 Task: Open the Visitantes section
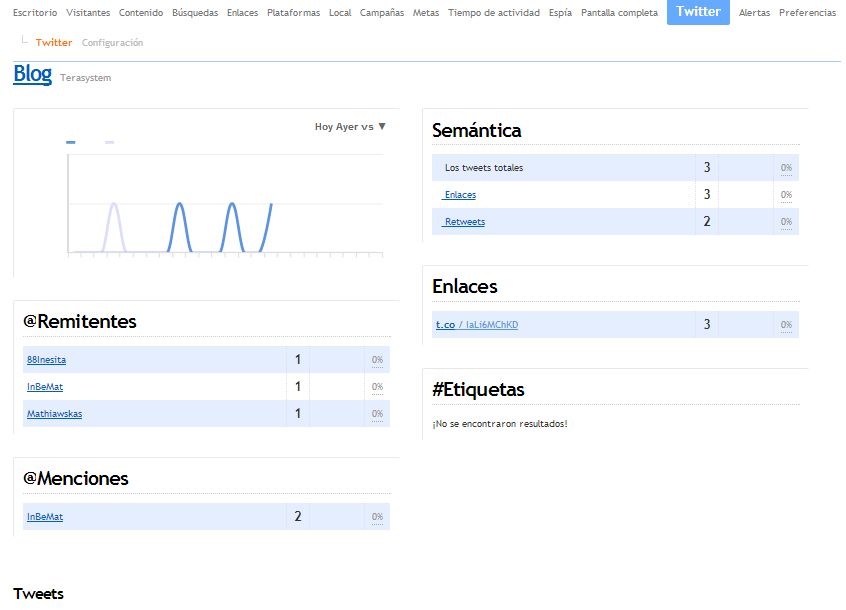[x=88, y=13]
